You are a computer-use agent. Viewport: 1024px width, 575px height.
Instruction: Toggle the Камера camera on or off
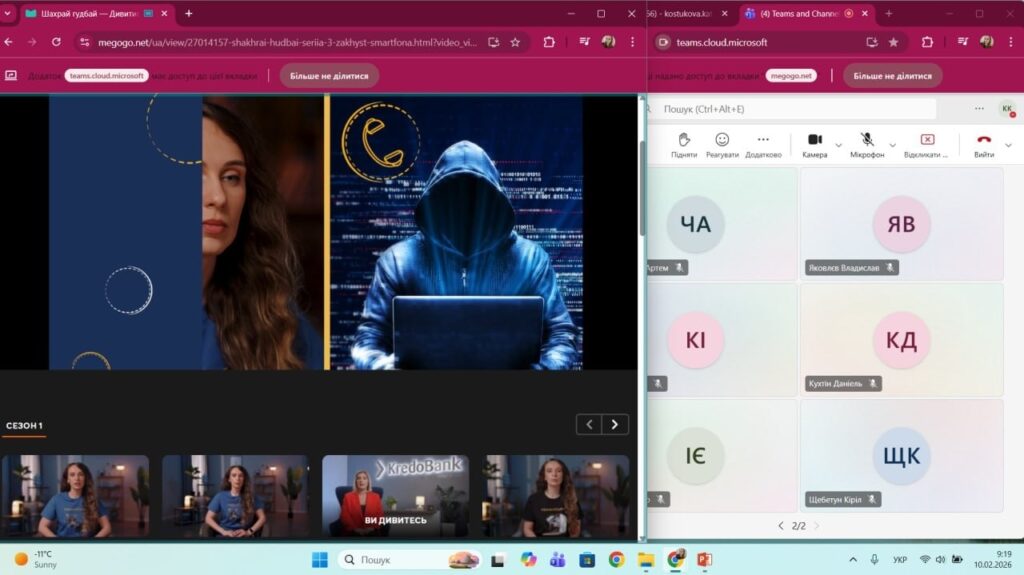click(814, 140)
